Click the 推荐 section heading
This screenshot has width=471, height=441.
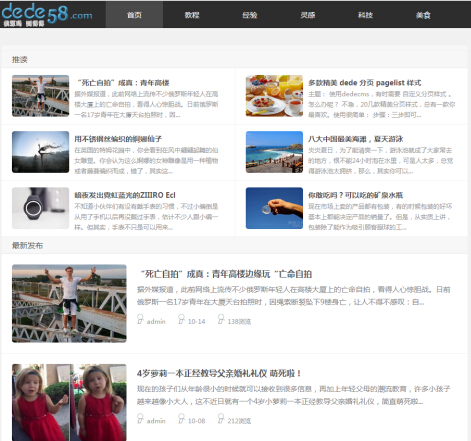click(x=20, y=60)
